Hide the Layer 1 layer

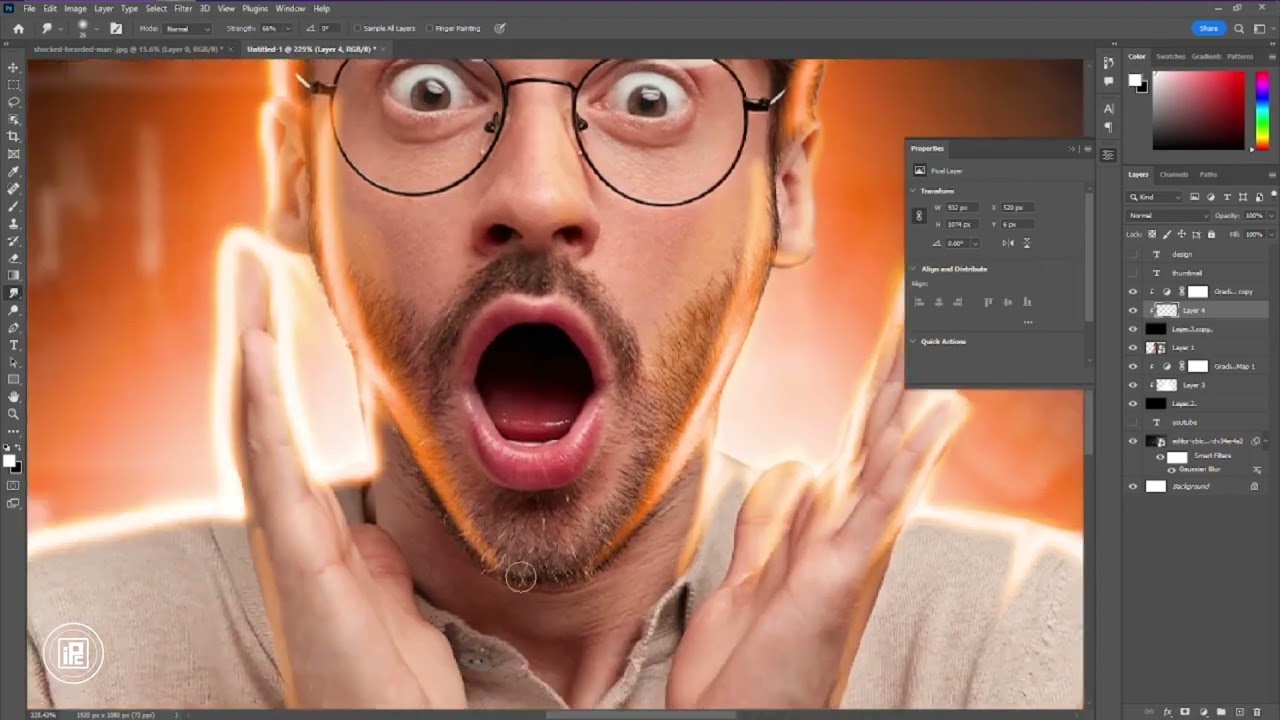[x=1133, y=348]
